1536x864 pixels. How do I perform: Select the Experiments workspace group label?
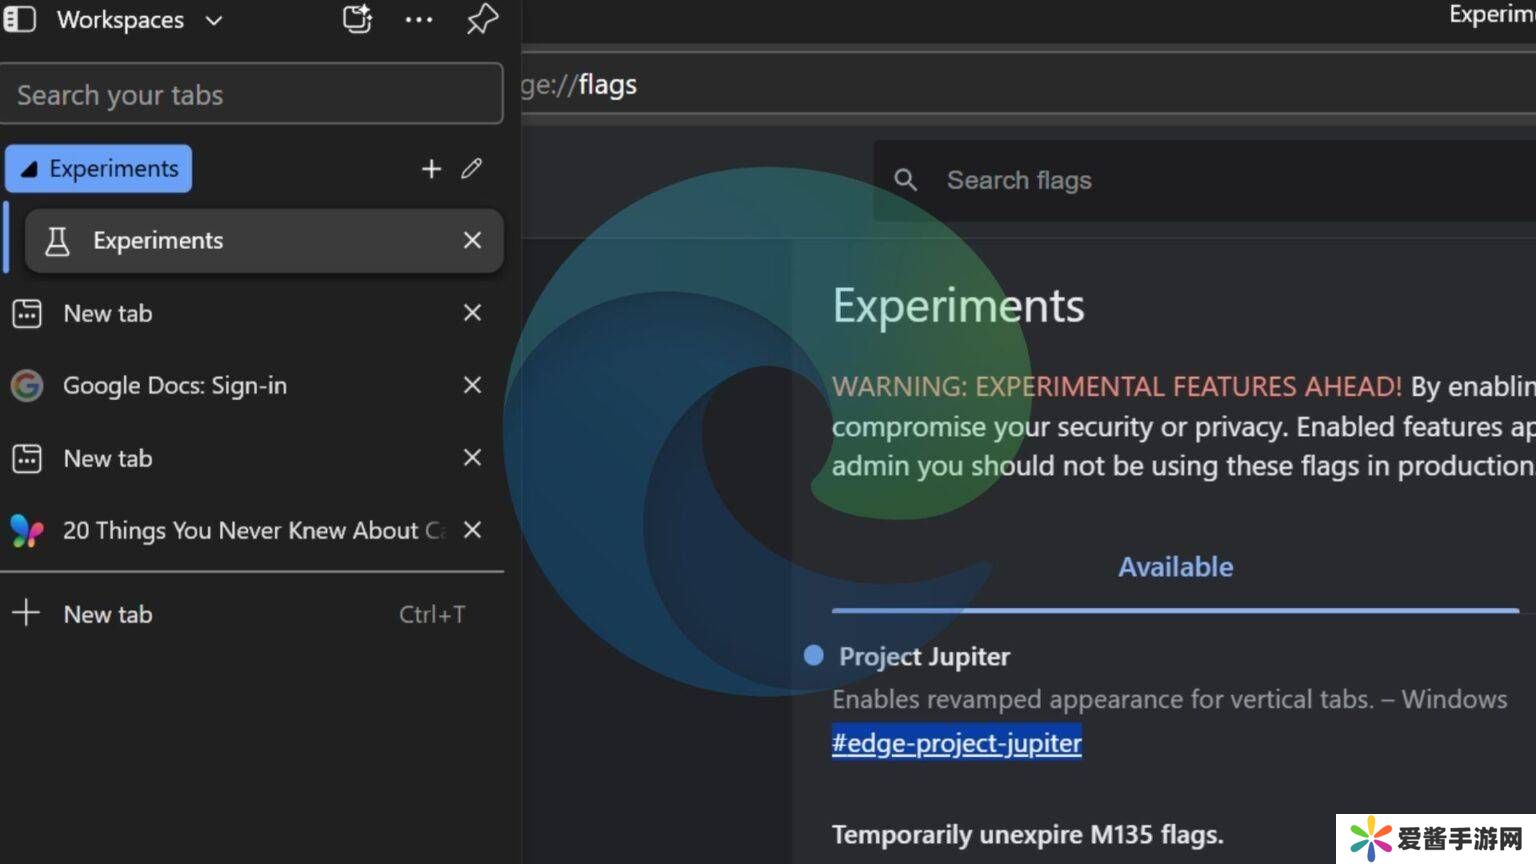(x=99, y=169)
